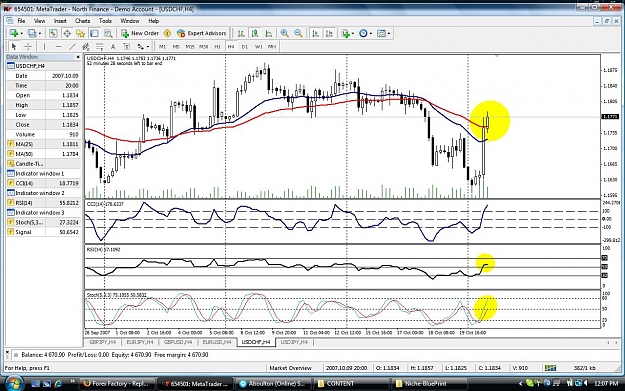Screen dimensions: 625x391
Task: Switch to the GBPJPY,H4 chart tab
Action: (102, 342)
